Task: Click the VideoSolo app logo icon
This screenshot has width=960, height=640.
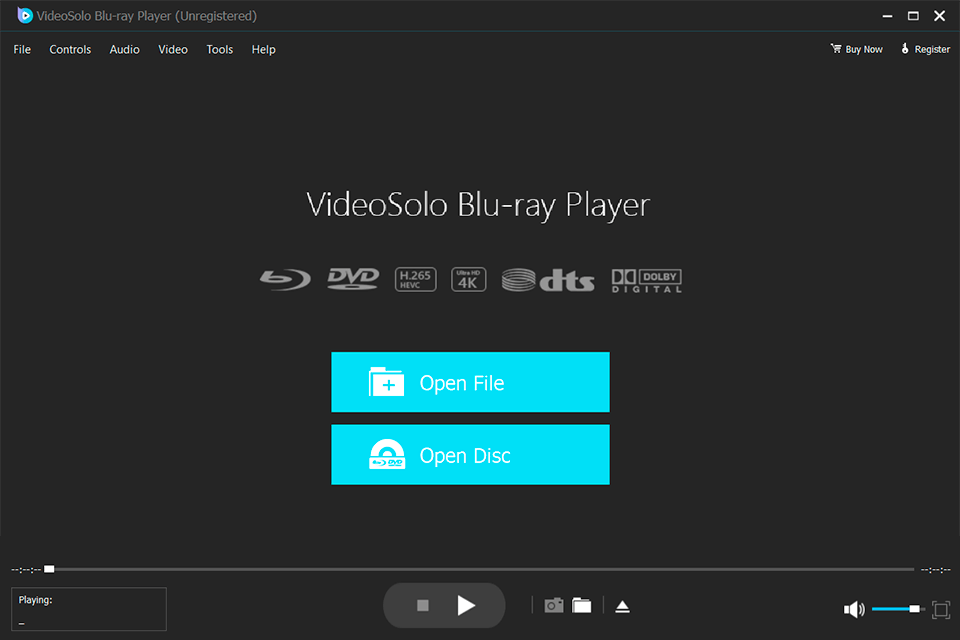Action: pyautogui.click(x=25, y=16)
